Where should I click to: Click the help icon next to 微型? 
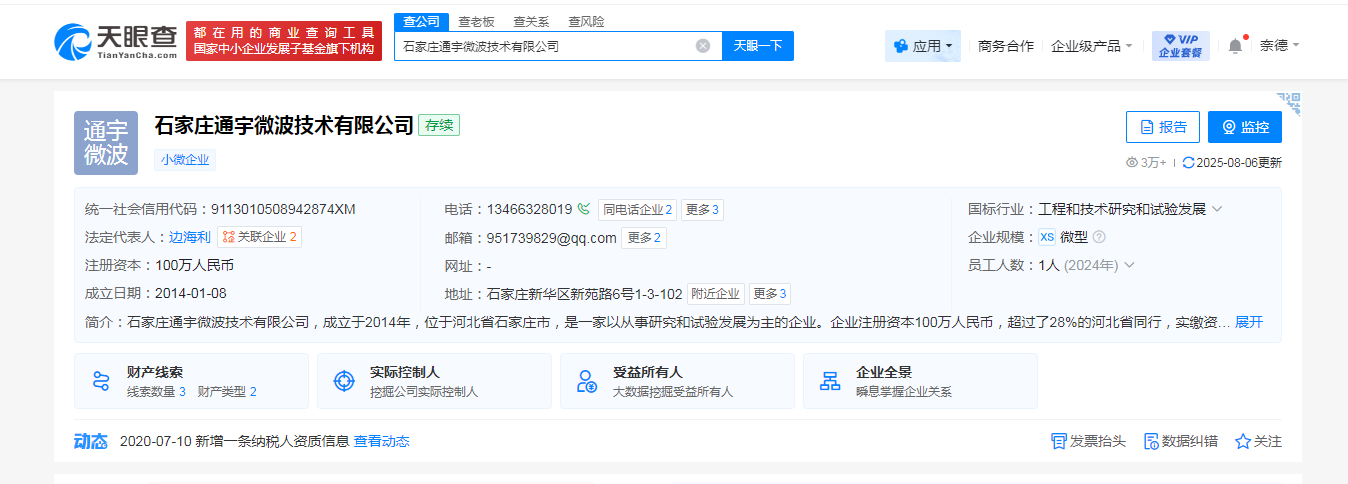click(x=1099, y=237)
